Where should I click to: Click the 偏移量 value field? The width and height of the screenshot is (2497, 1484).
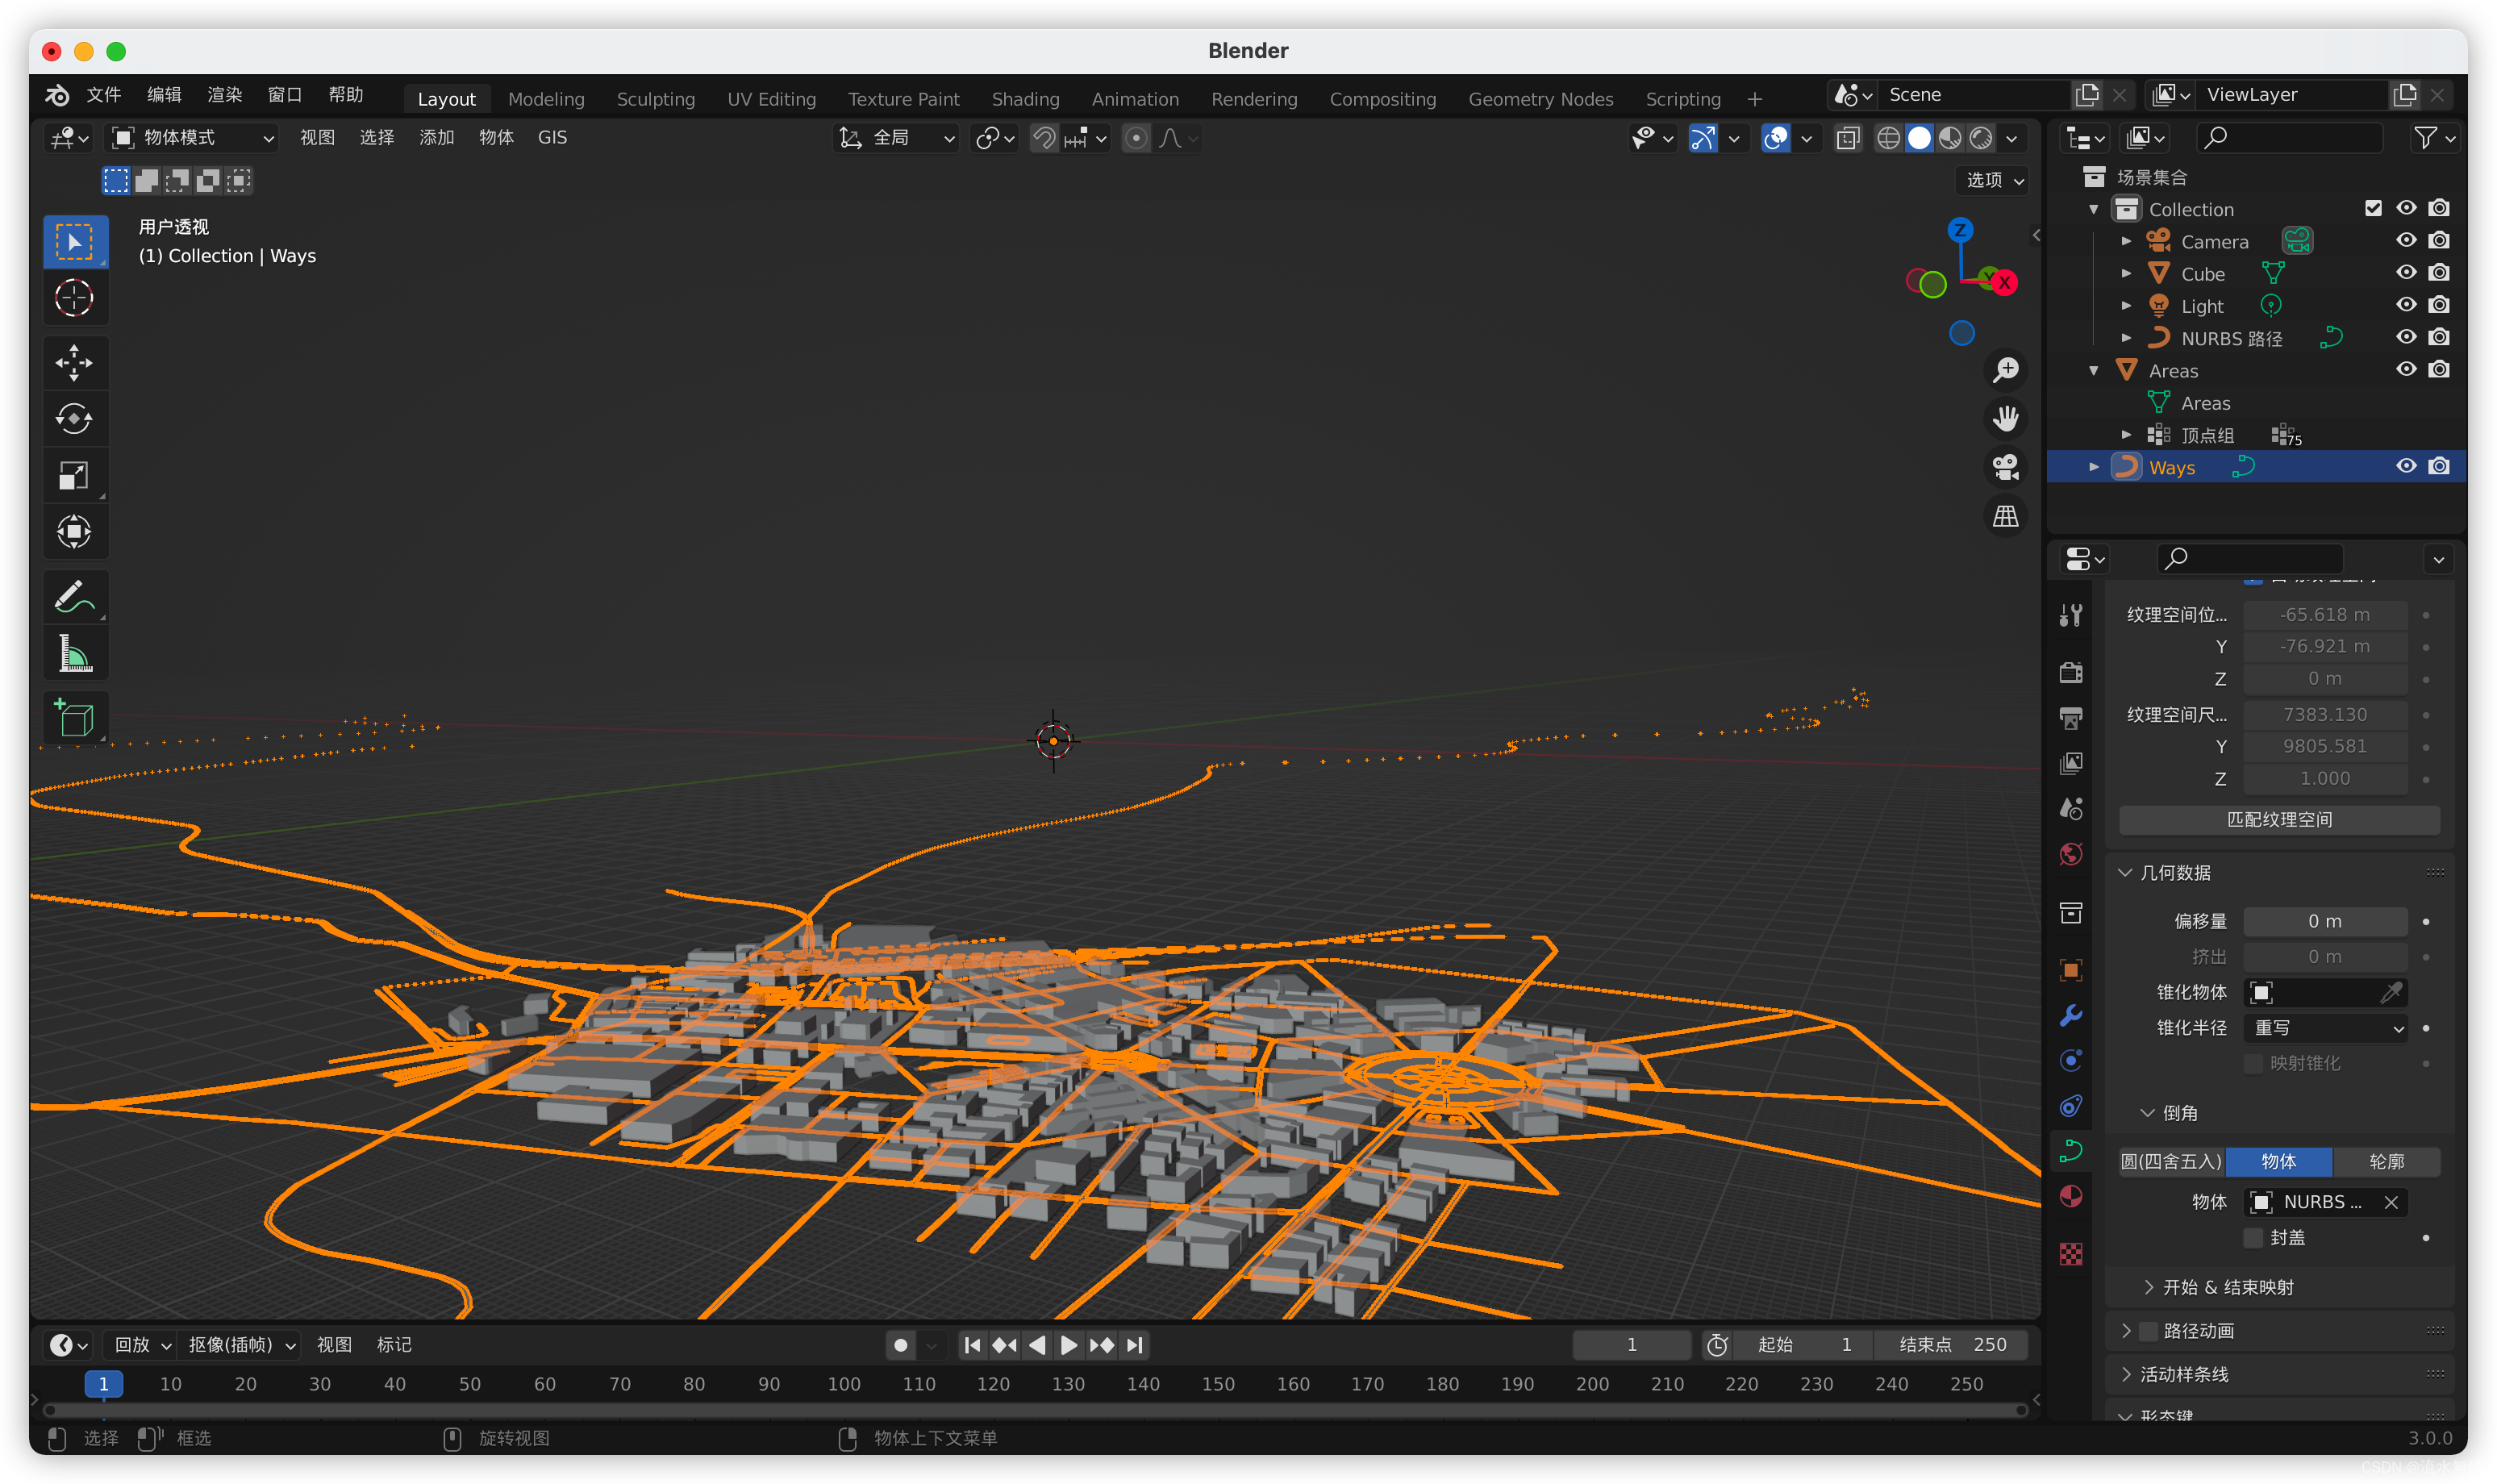(x=2324, y=922)
